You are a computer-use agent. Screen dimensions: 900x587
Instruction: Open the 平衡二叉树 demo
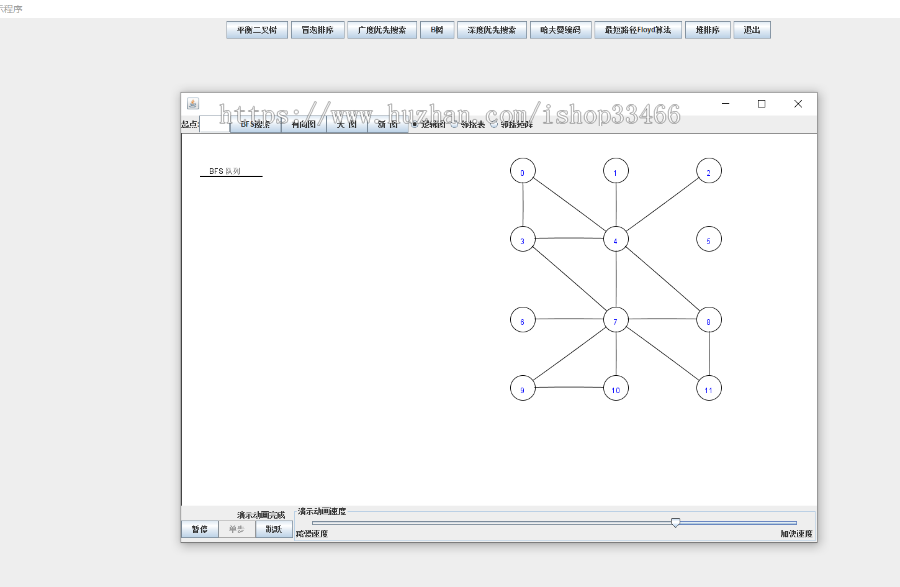coord(256,30)
